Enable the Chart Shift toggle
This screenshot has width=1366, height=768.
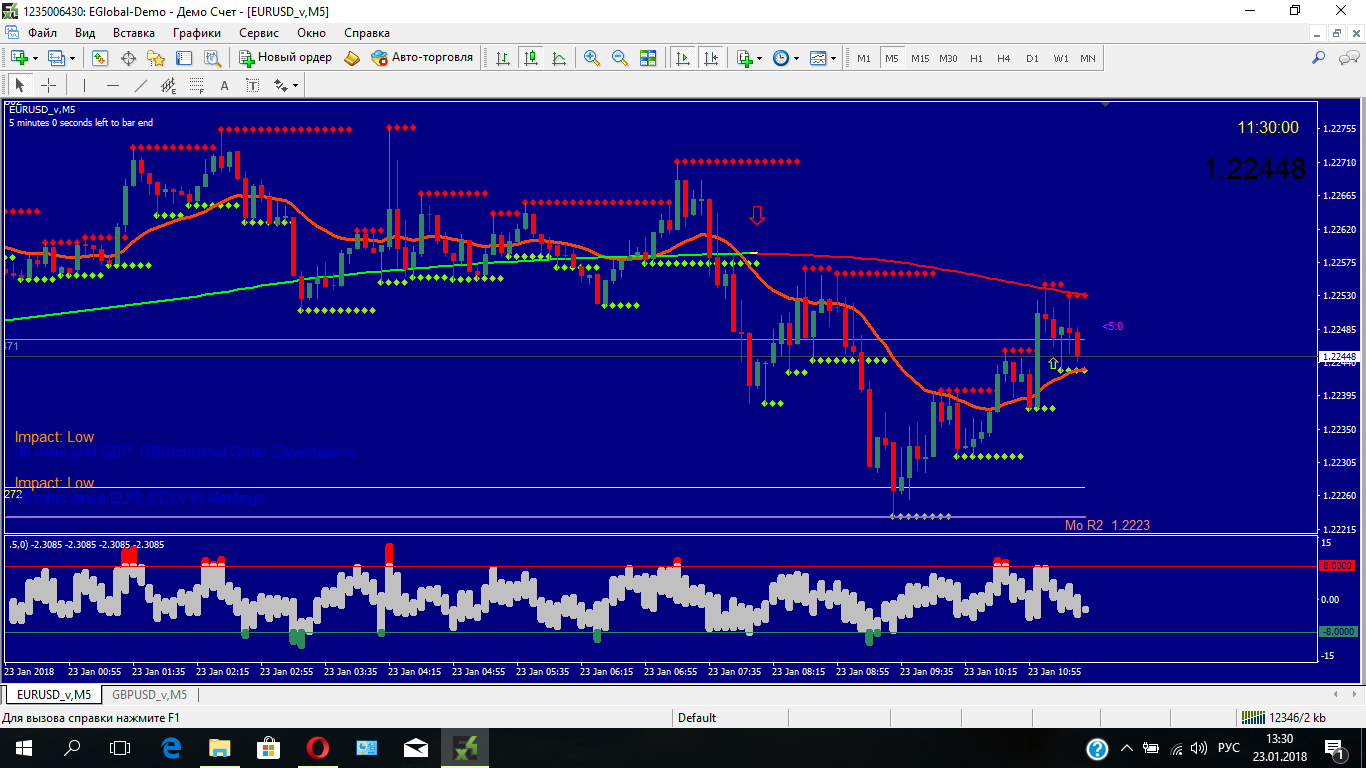click(x=711, y=58)
